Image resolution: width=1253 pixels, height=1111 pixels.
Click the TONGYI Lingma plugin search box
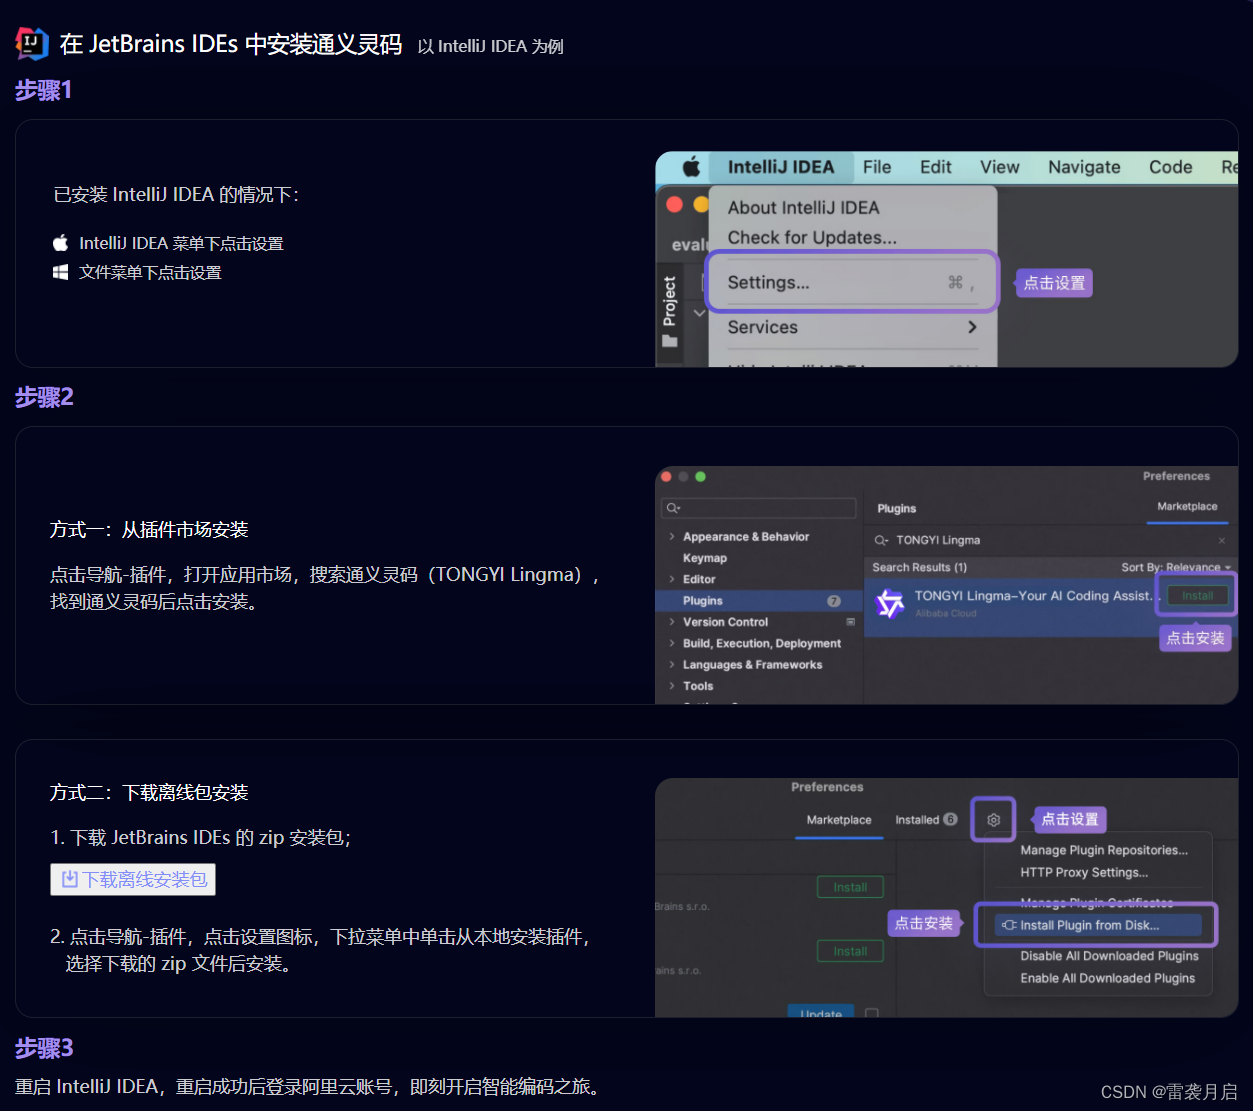(1050, 540)
